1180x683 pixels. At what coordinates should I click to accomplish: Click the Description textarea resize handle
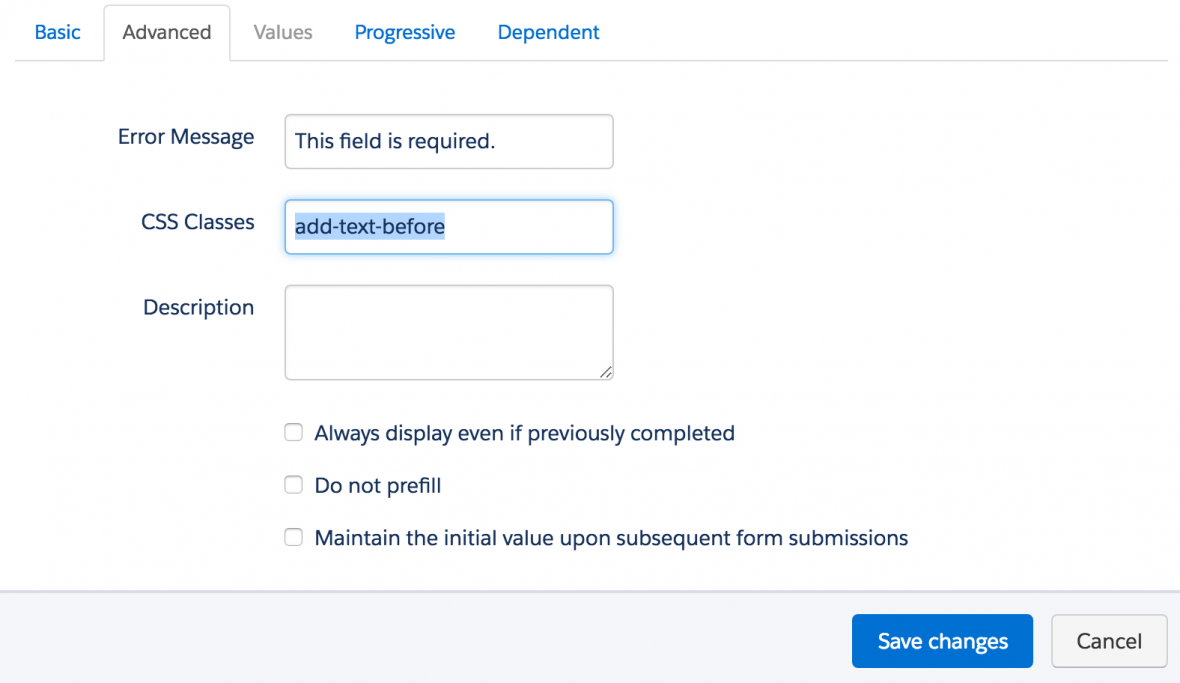click(607, 374)
